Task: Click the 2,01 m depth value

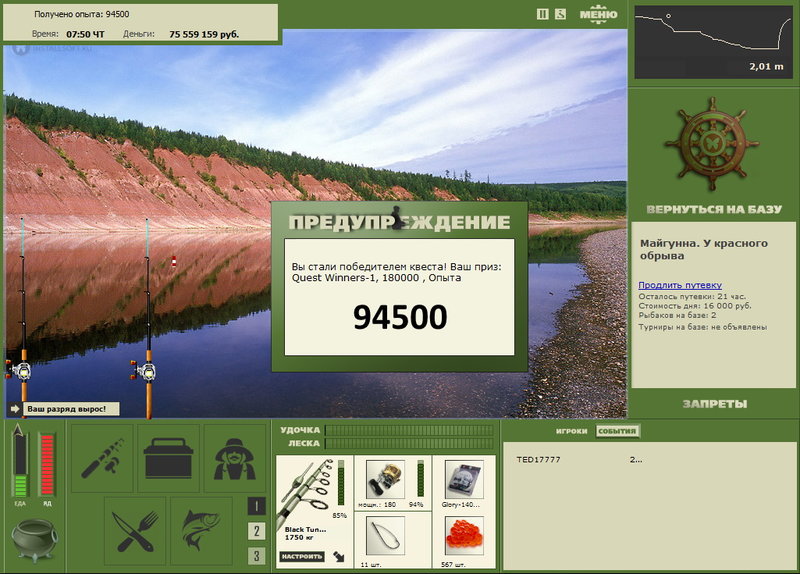Action: coord(766,66)
